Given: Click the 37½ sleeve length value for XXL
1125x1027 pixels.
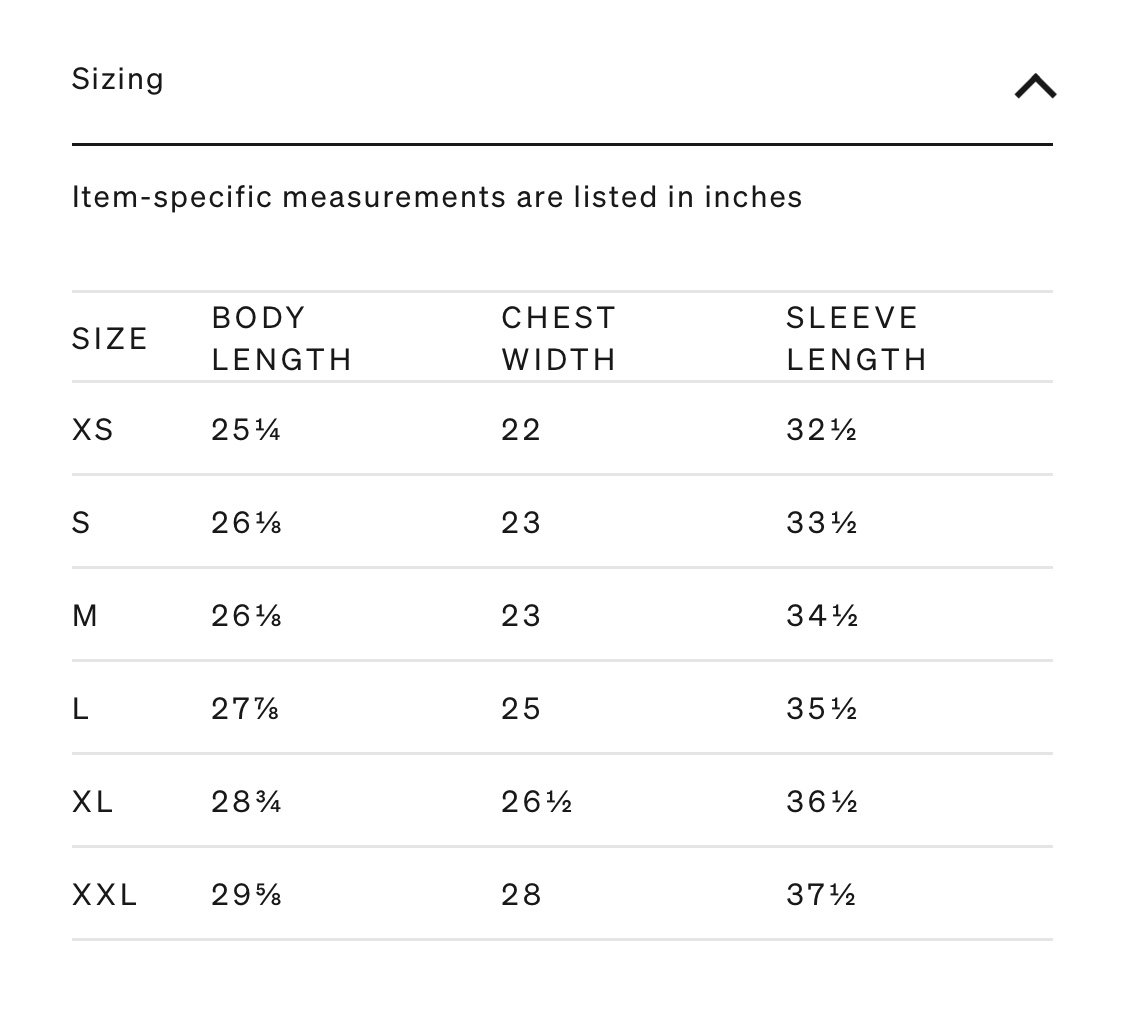Looking at the screenshot, I should (822, 895).
